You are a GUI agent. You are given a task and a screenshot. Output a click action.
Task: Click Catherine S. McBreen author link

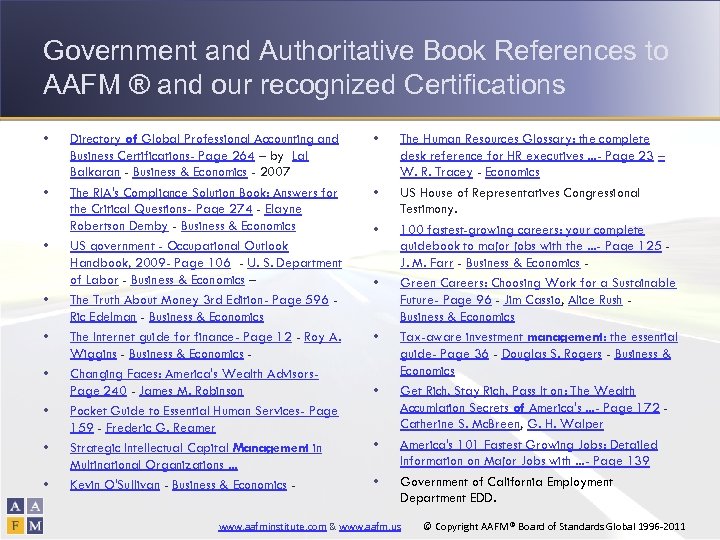460,424
